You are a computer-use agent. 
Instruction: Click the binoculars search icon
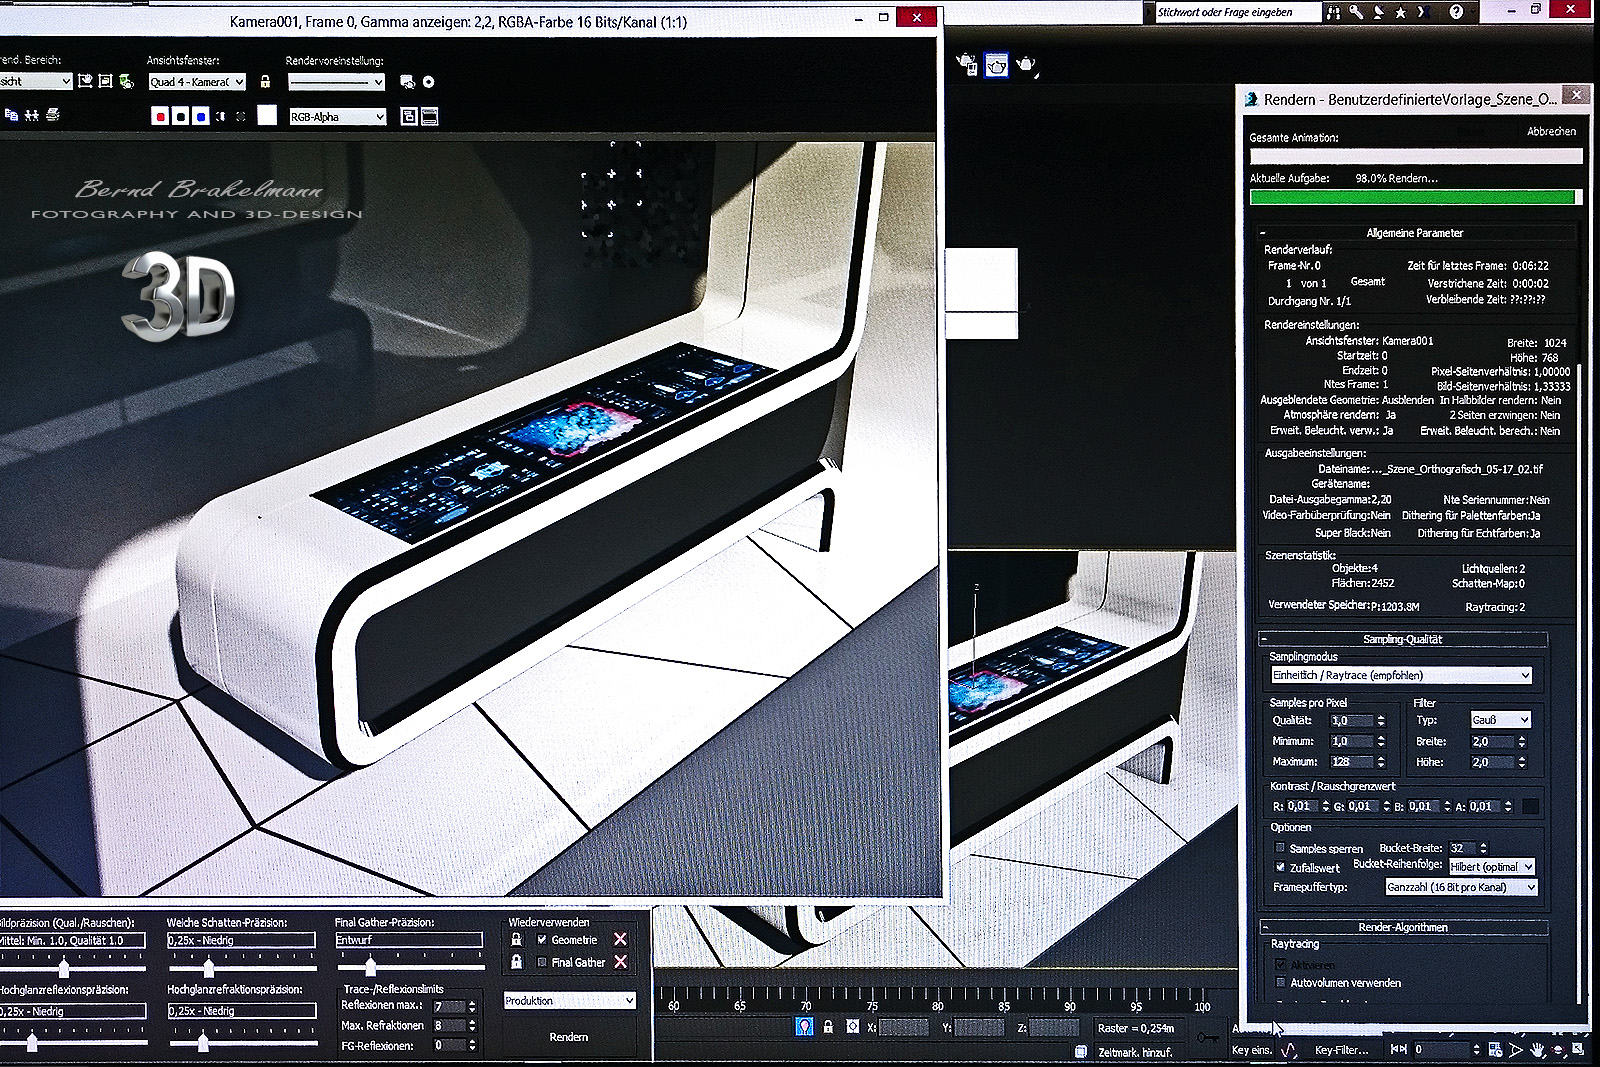1333,12
